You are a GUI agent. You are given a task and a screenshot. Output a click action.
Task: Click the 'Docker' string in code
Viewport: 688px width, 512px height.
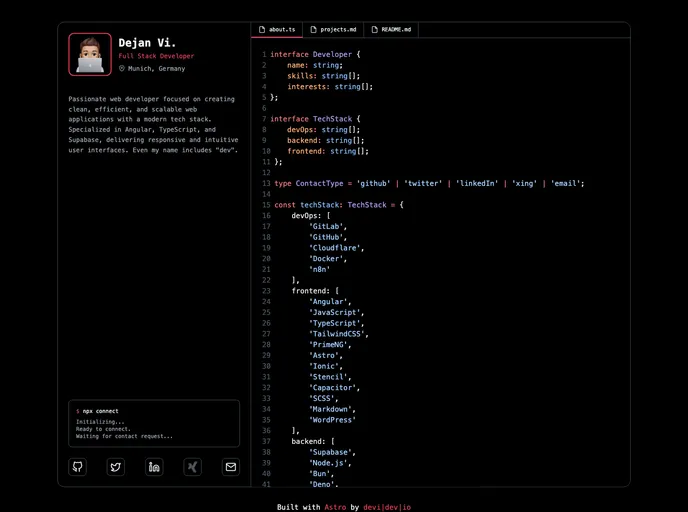(x=328, y=259)
